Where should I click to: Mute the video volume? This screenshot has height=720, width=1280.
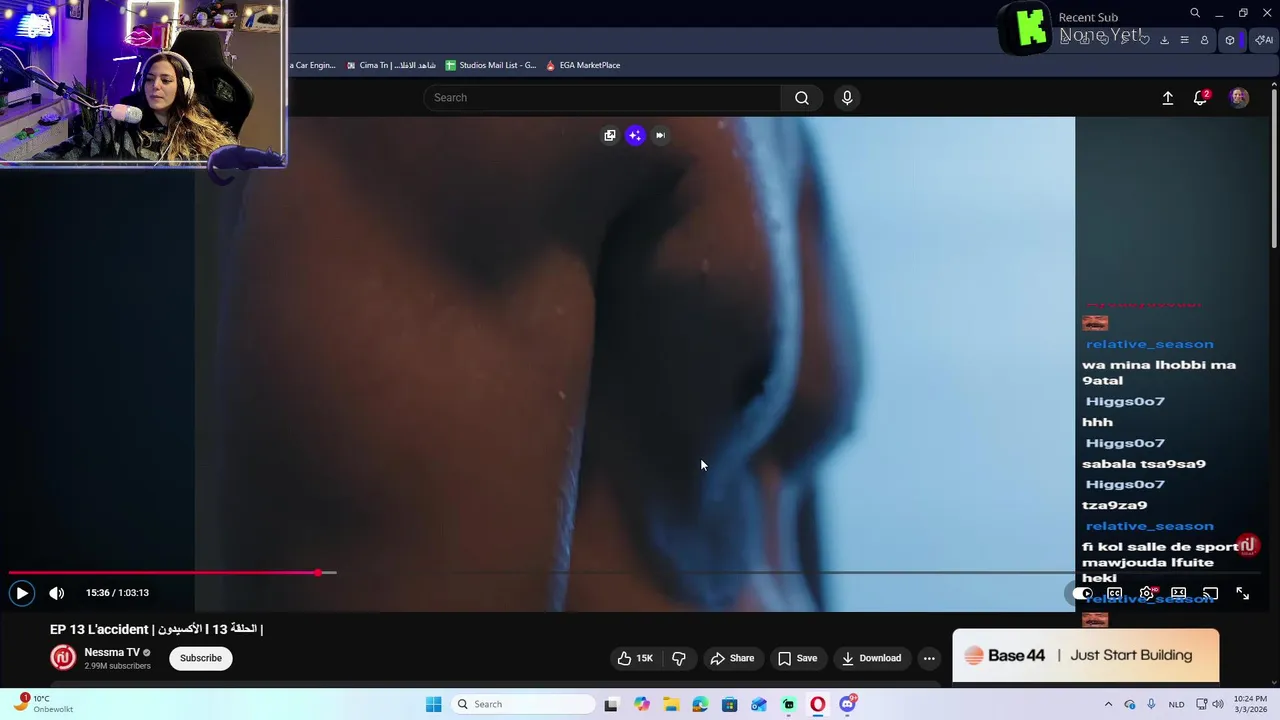57,593
